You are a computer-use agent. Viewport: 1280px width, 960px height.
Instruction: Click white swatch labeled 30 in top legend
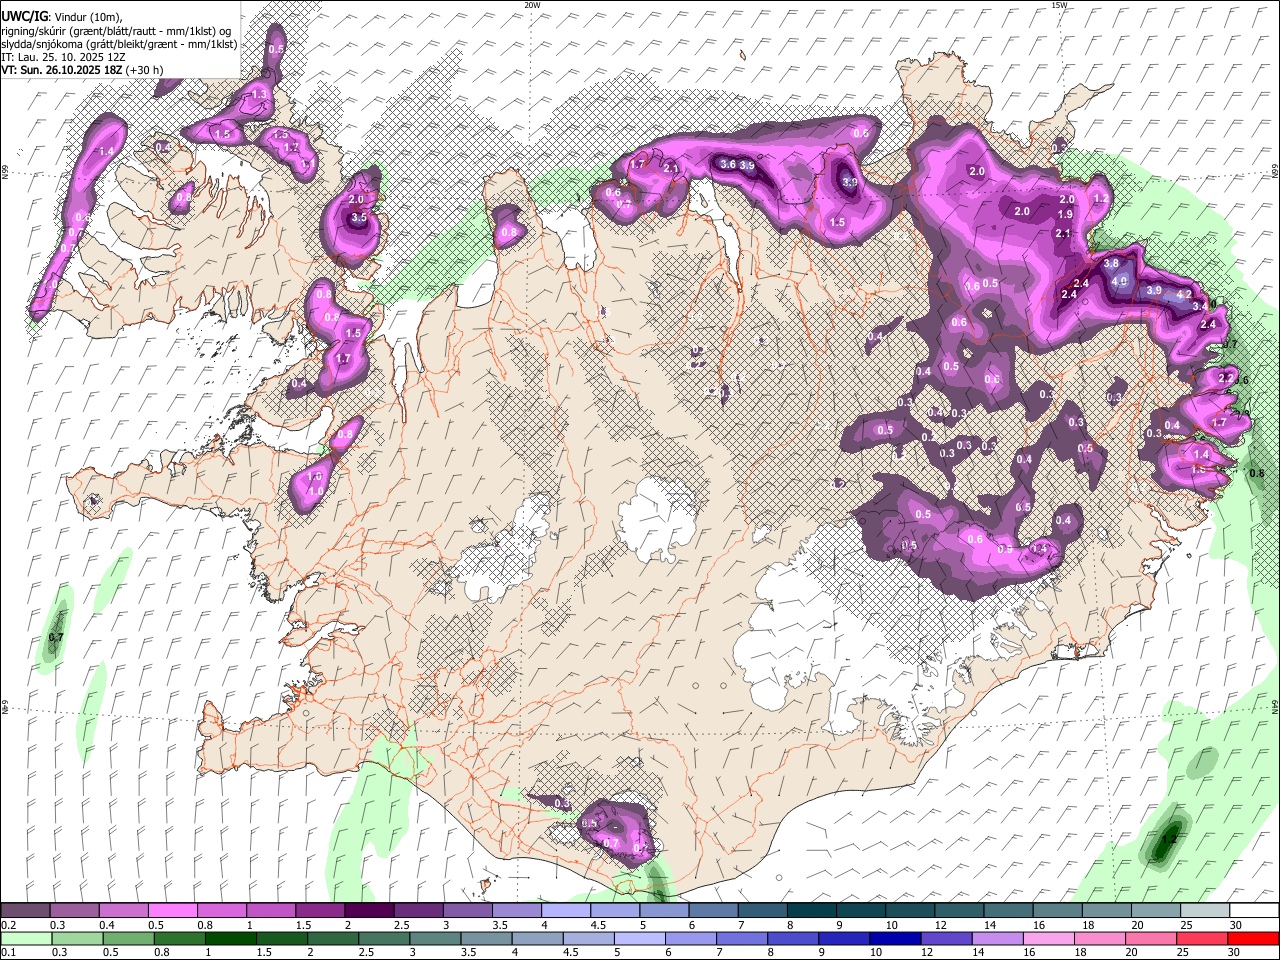point(1254,911)
